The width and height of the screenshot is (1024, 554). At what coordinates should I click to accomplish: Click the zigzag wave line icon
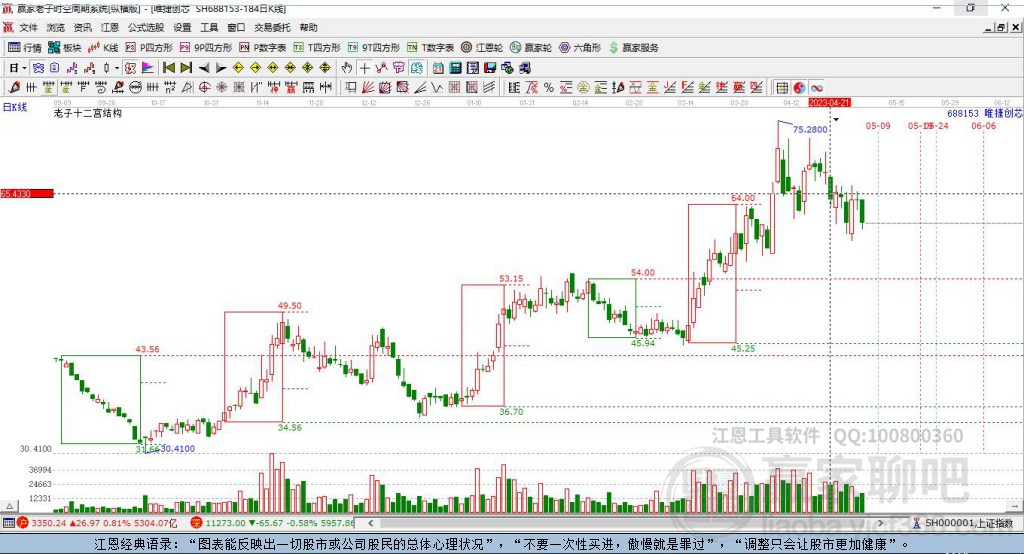(437, 88)
